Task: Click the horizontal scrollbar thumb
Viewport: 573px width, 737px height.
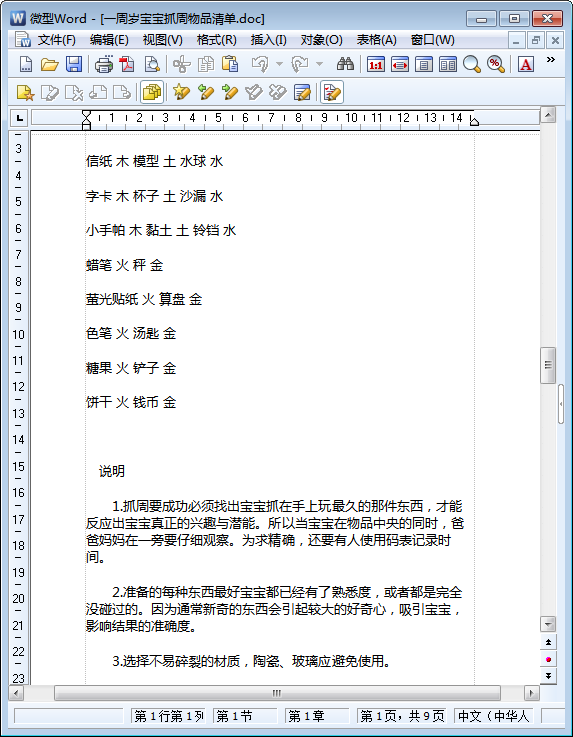Action: pos(277,693)
